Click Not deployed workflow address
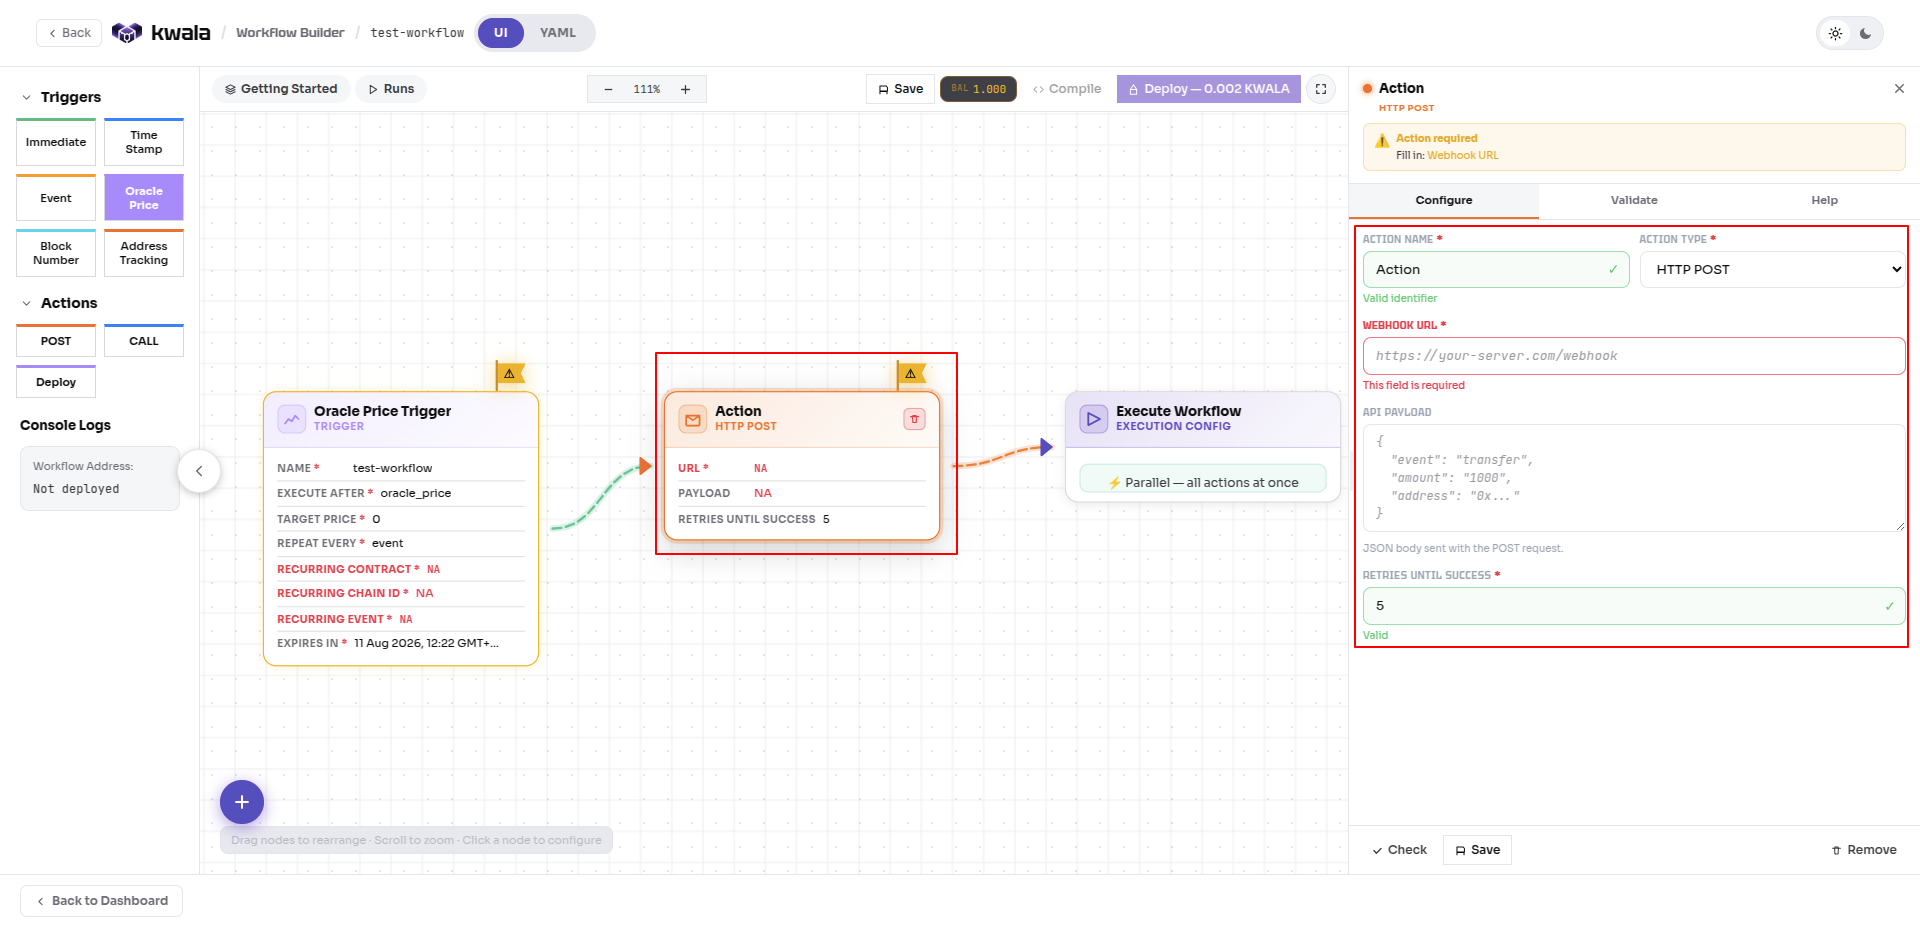This screenshot has width=1920, height=927. point(76,489)
